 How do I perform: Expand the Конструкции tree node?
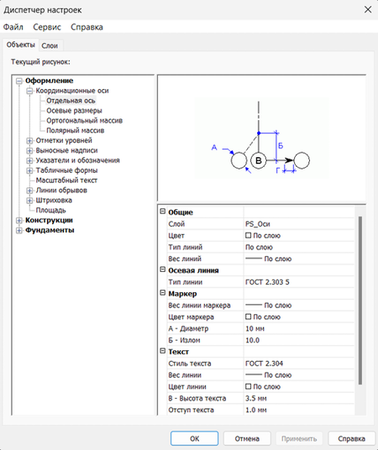click(x=19, y=220)
